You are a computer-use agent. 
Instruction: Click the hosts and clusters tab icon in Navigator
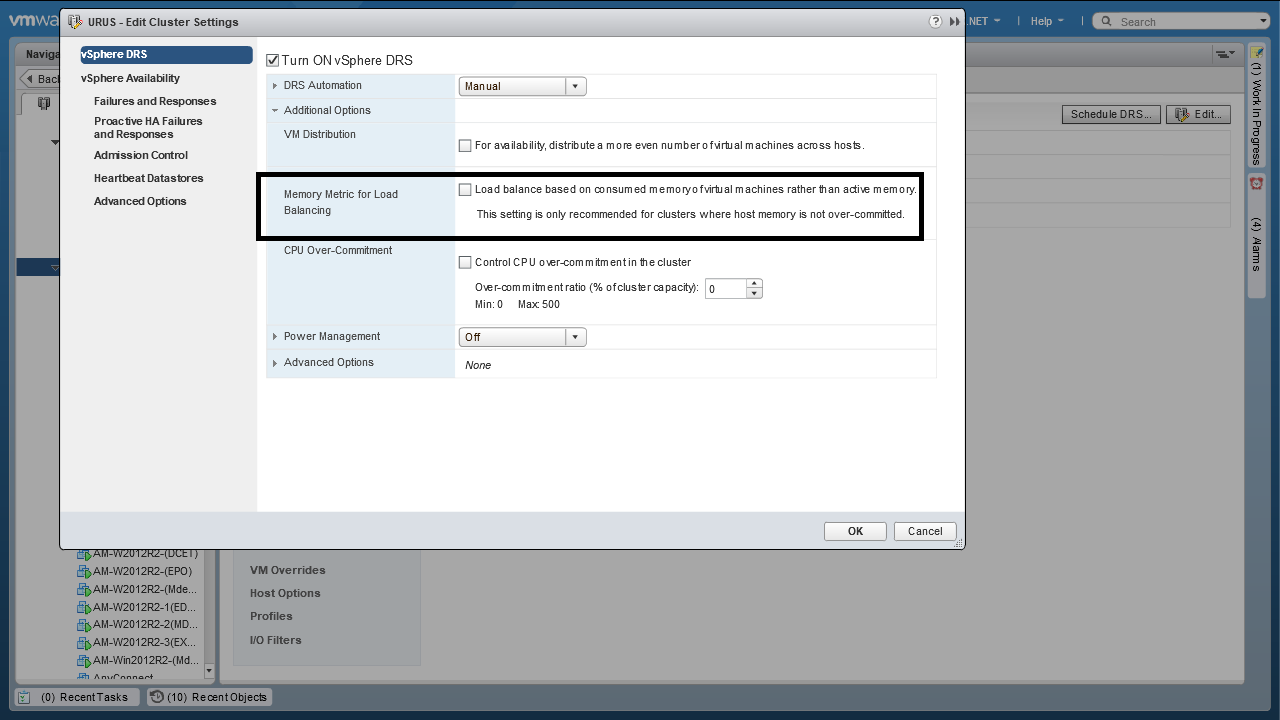(43, 103)
